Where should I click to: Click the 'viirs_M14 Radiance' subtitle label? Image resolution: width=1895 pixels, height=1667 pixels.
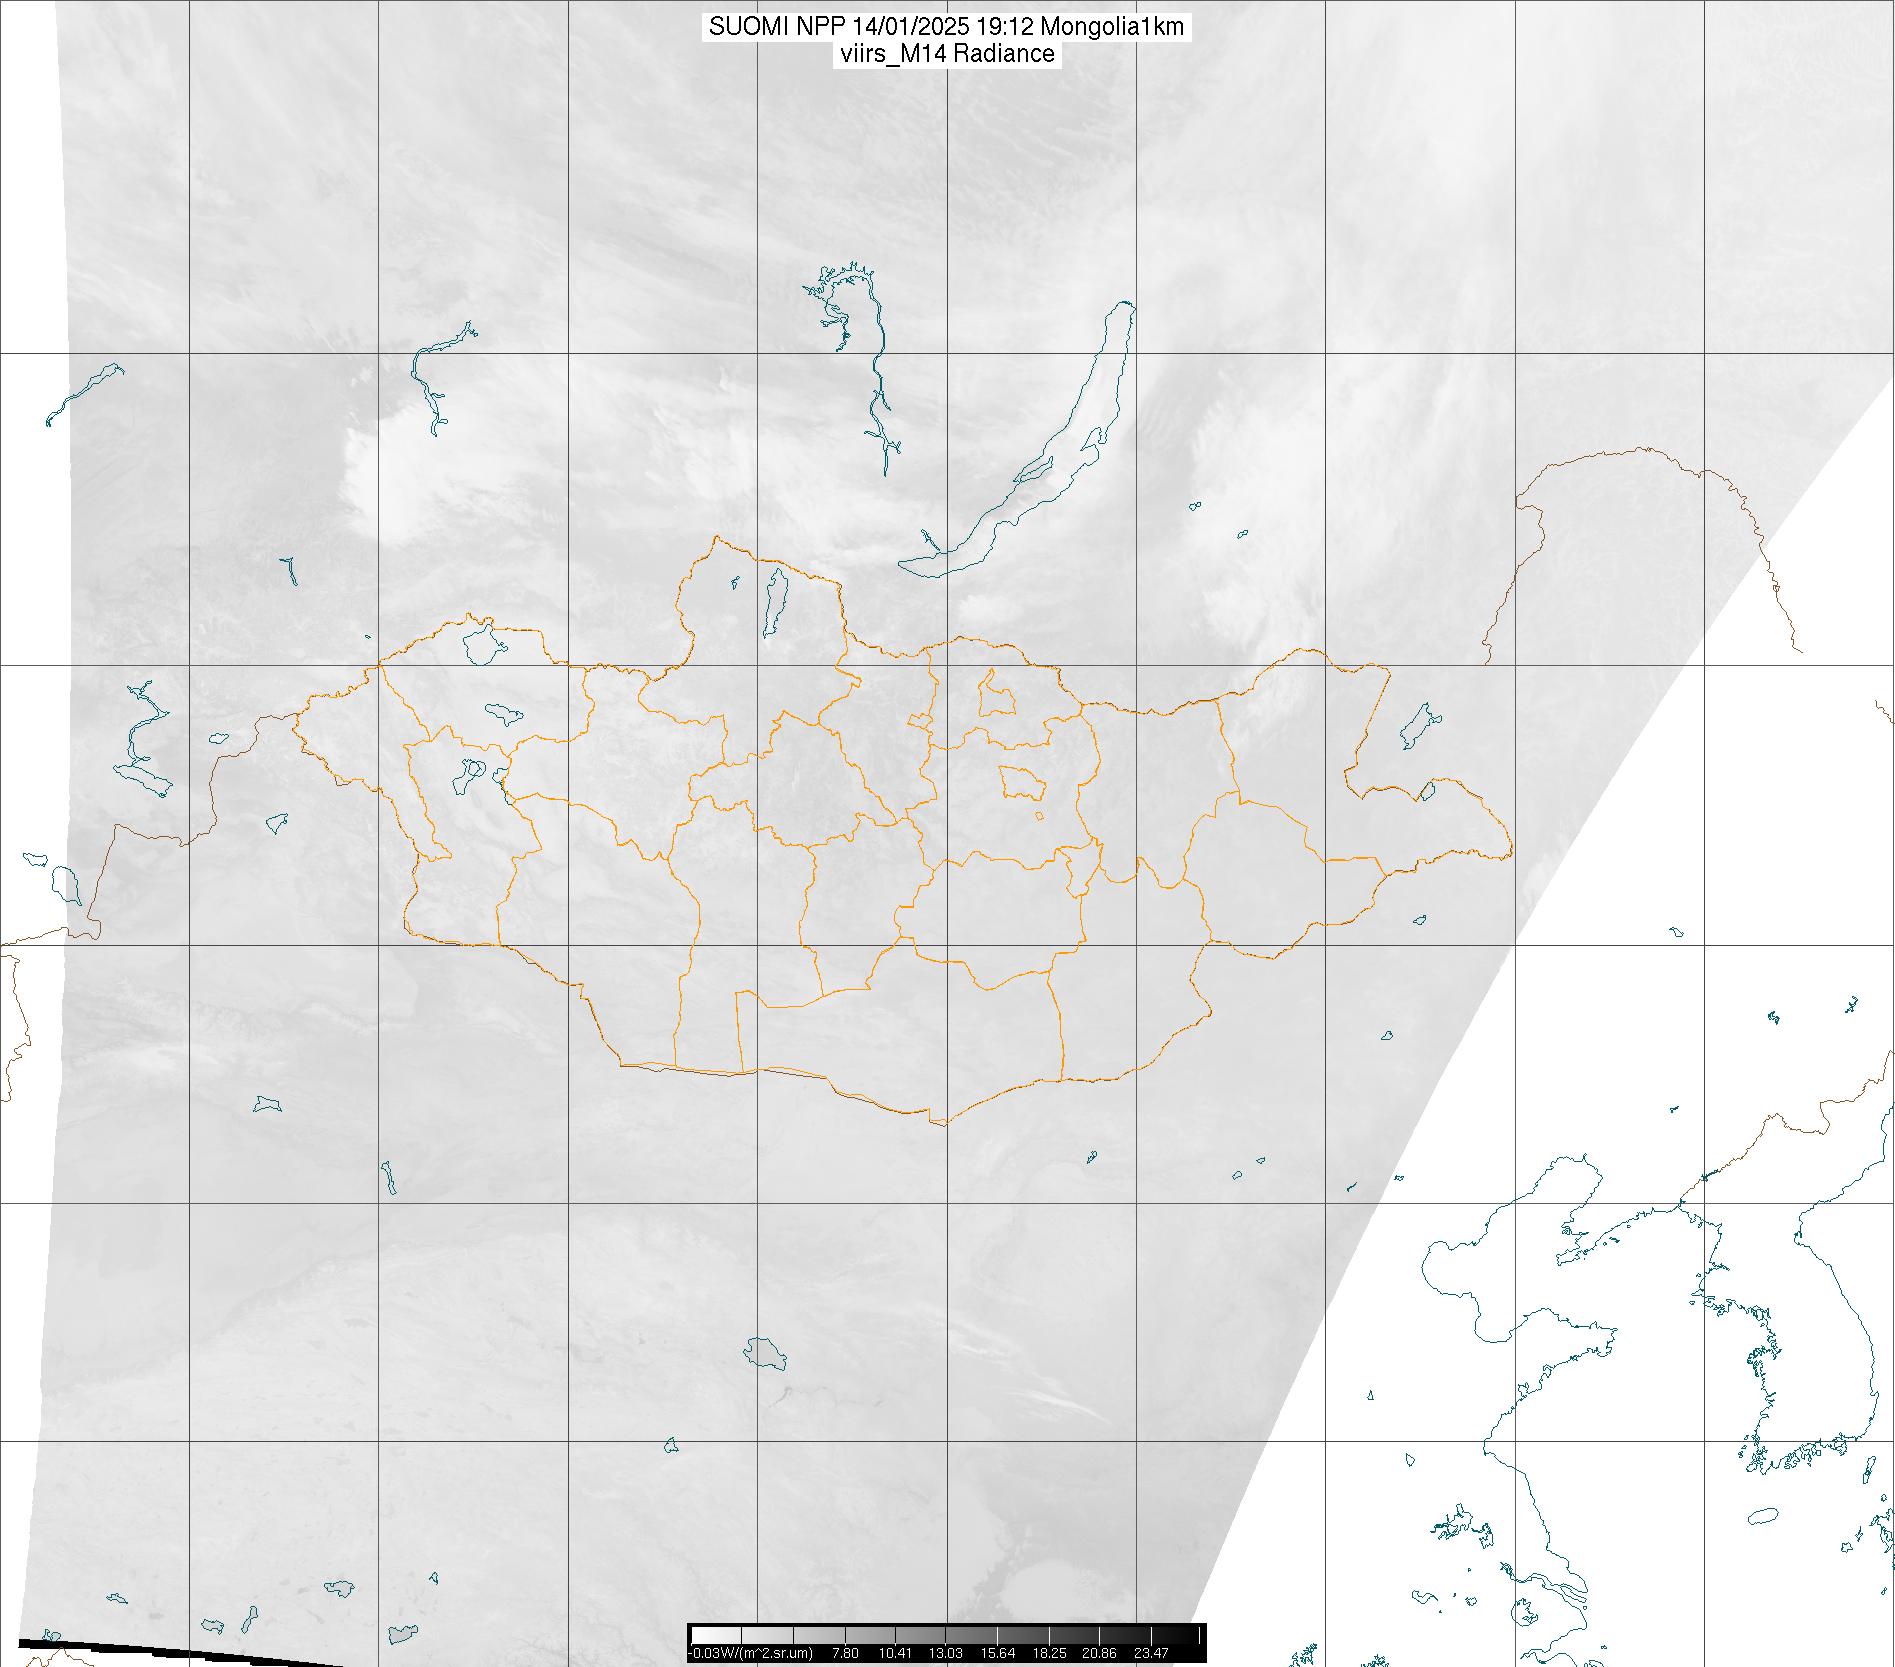pos(946,54)
